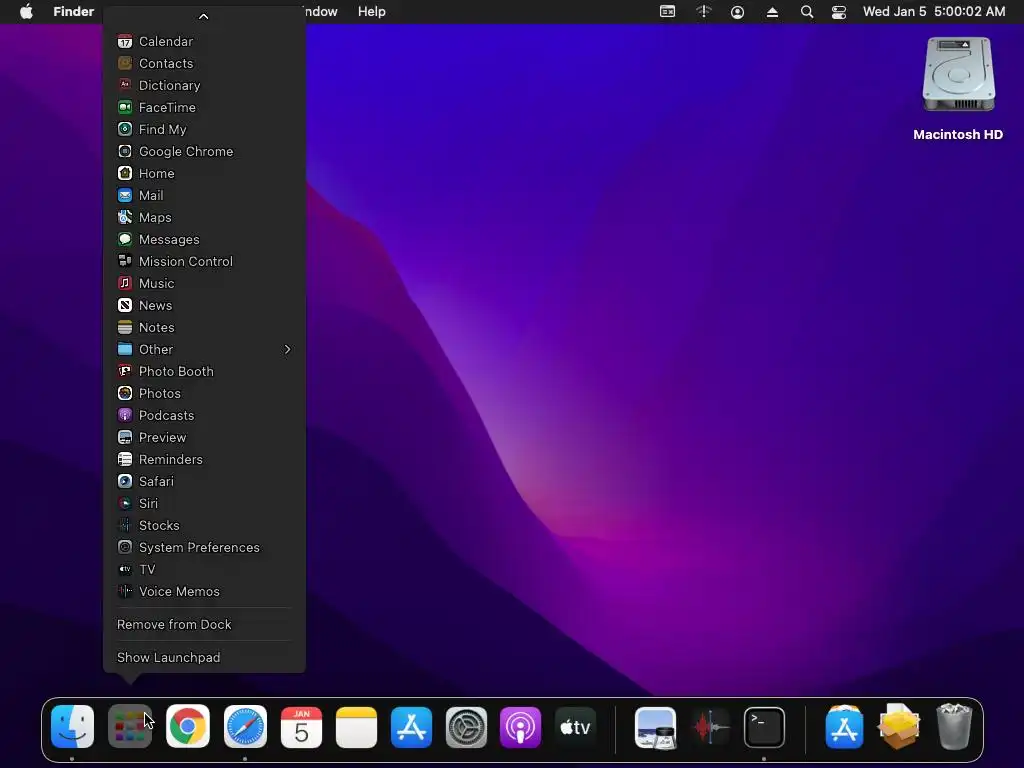Open the Apple menu
Viewport: 1024px width, 768px height.
(26, 12)
